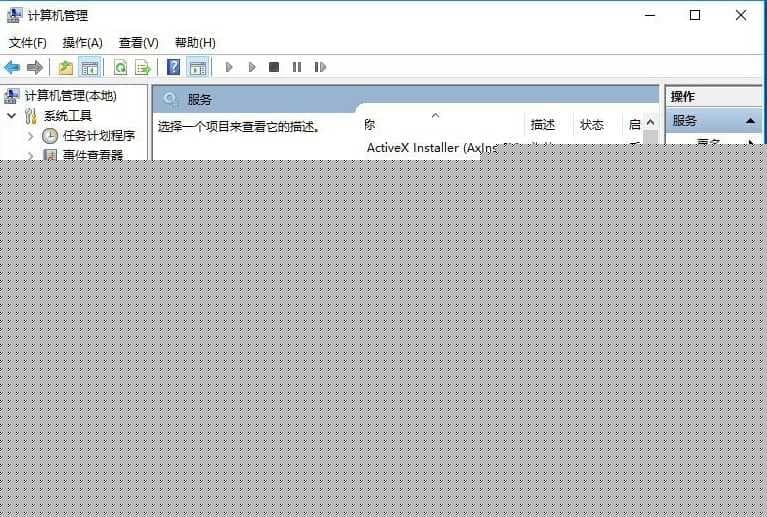Image resolution: width=767 pixels, height=517 pixels.
Task: Minimize the Computer Management window
Action: tap(650, 16)
